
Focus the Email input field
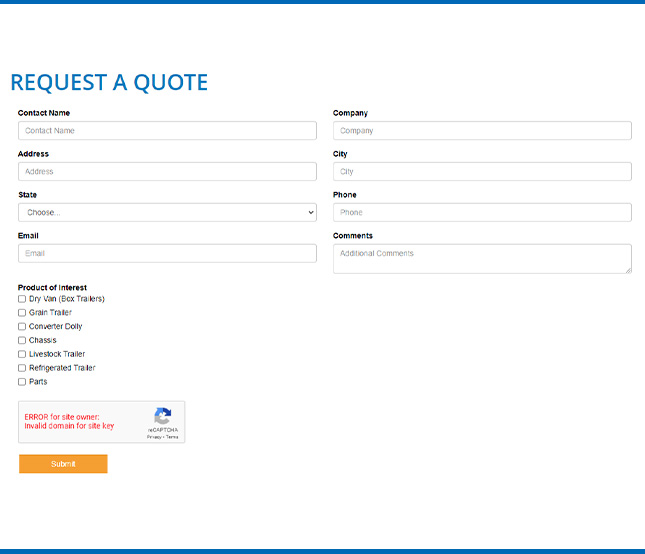point(167,254)
